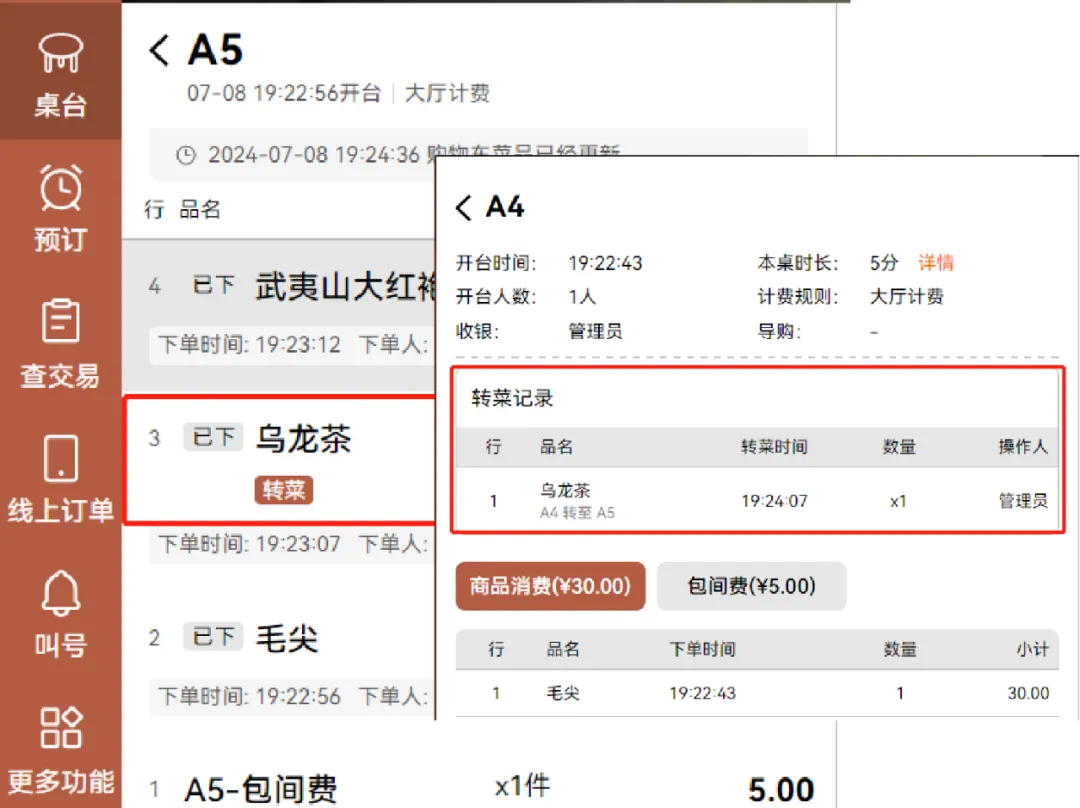
Task: Click back arrow next to A5
Action: tap(159, 51)
